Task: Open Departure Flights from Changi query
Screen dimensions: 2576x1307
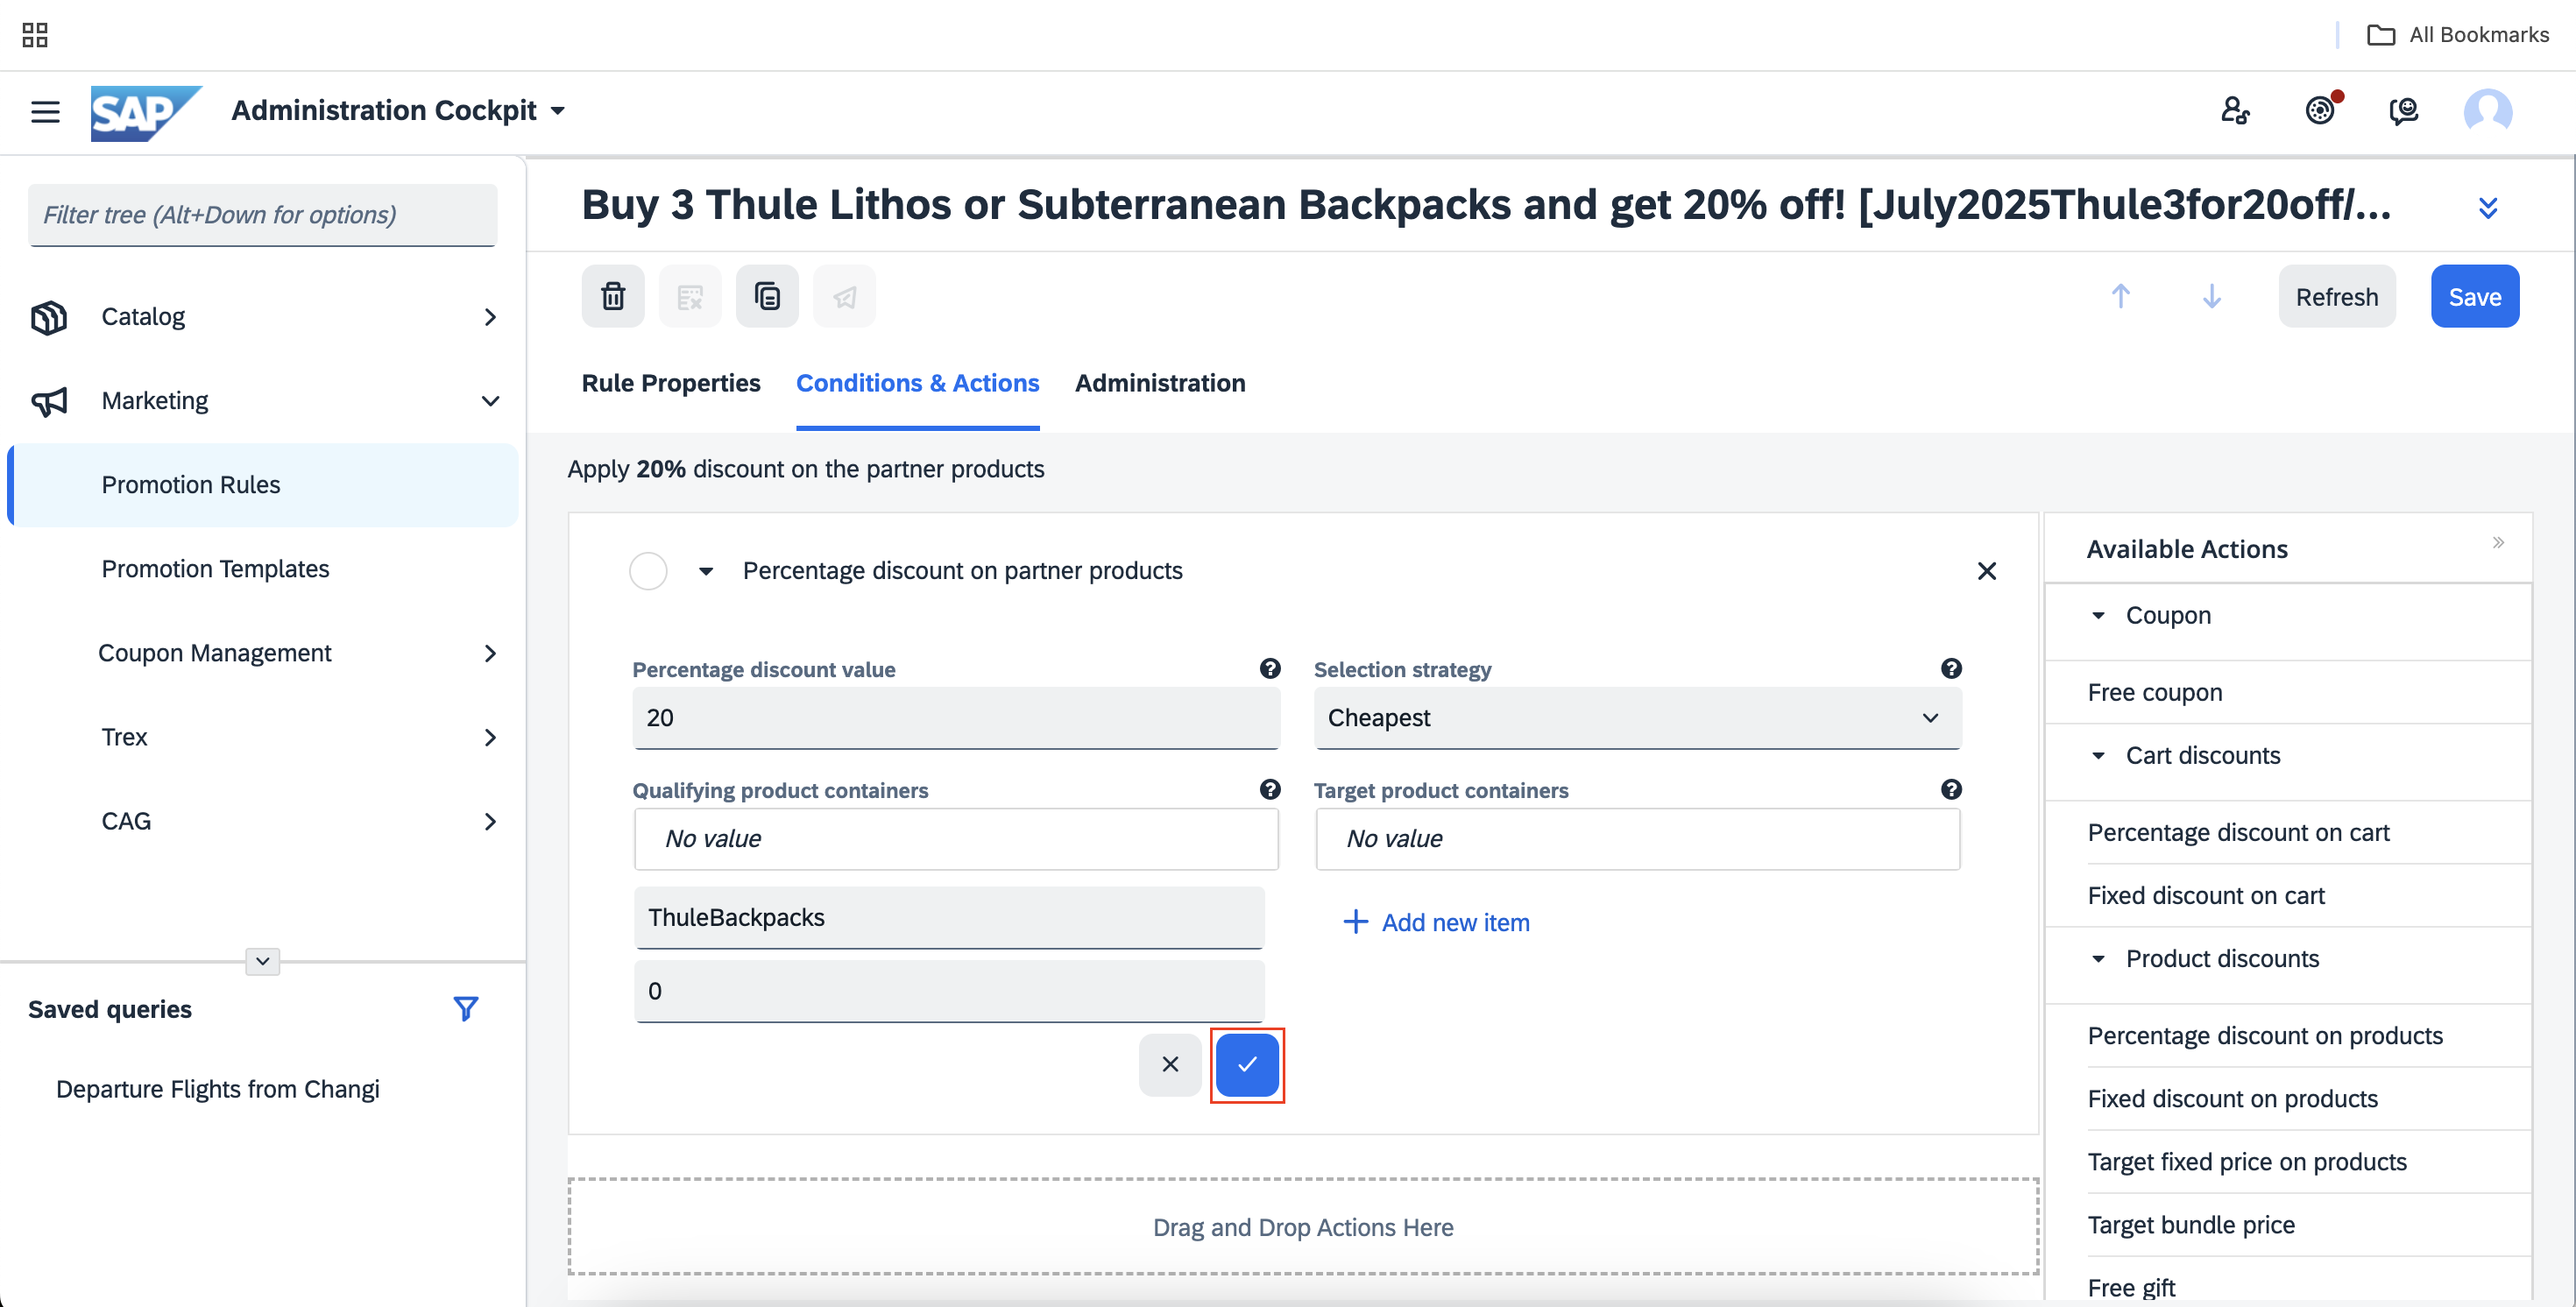Action: pos(217,1089)
